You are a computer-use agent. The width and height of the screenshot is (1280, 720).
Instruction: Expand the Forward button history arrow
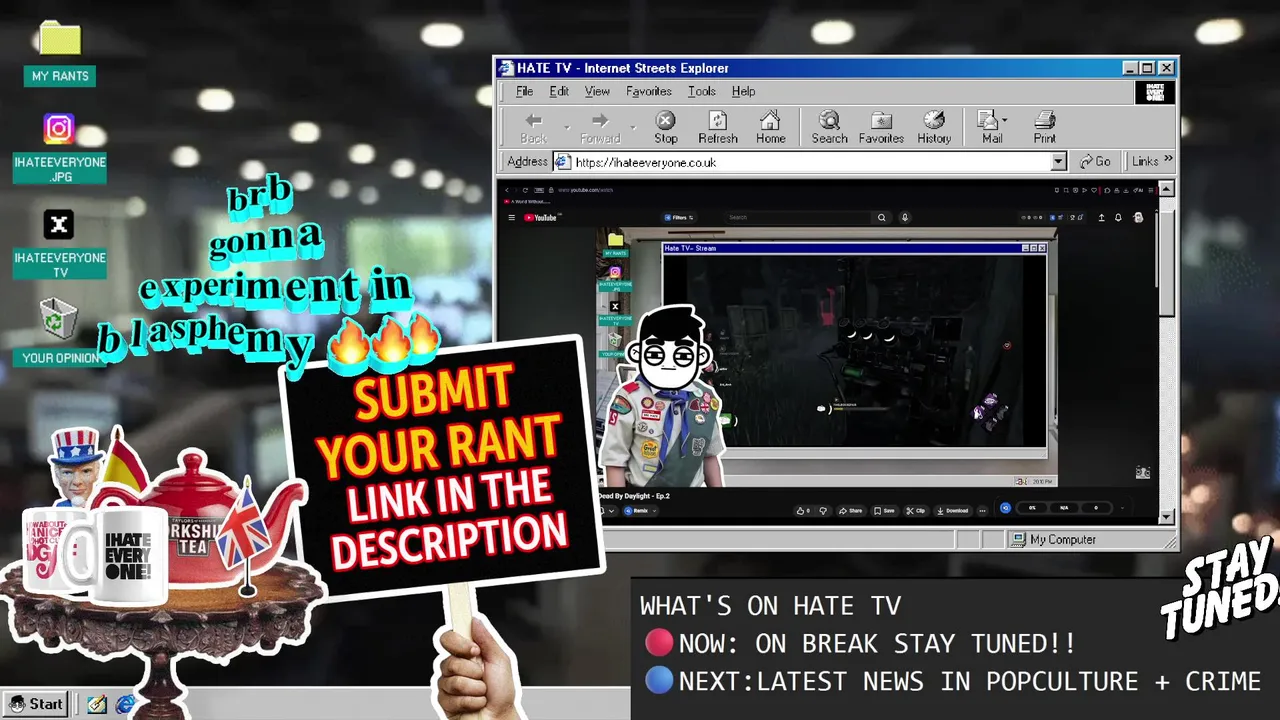tap(633, 128)
